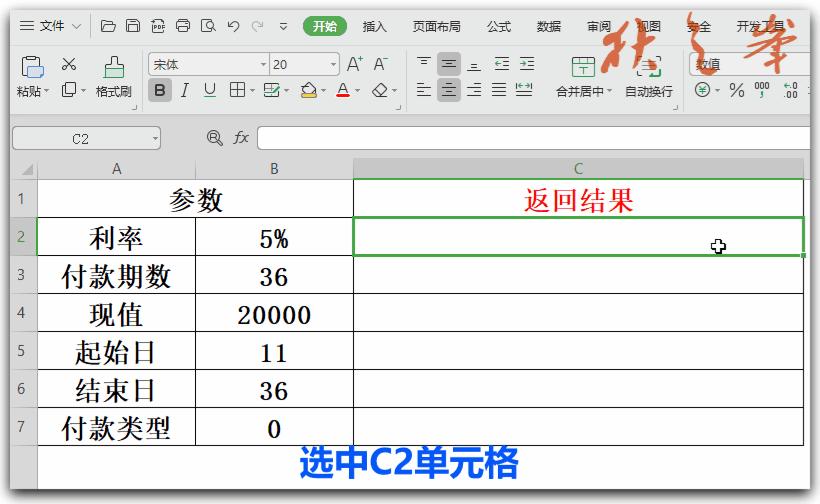Viewport: 820px width, 504px height.
Task: Open the 公式 tab
Action: tap(498, 26)
